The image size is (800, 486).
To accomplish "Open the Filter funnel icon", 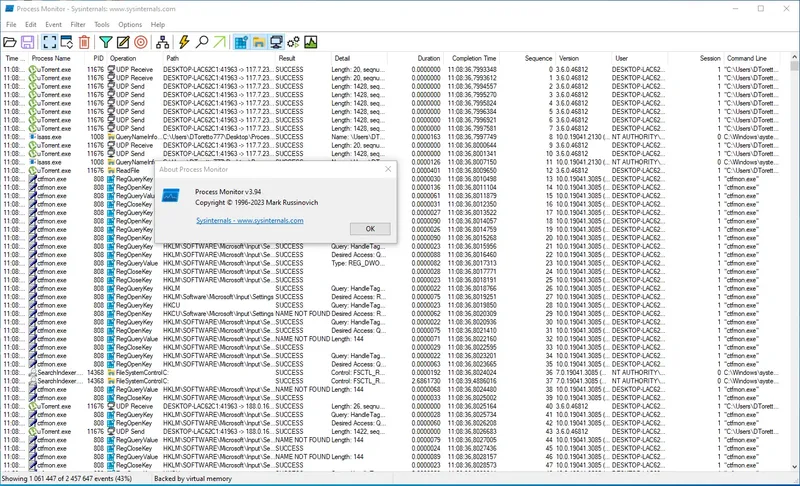I will pos(106,42).
